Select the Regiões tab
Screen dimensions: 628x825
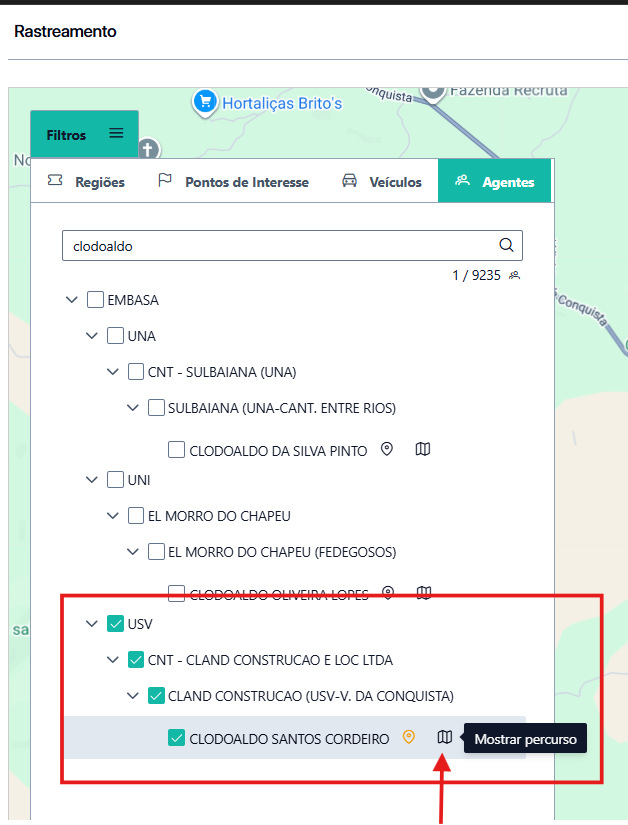(x=87, y=182)
